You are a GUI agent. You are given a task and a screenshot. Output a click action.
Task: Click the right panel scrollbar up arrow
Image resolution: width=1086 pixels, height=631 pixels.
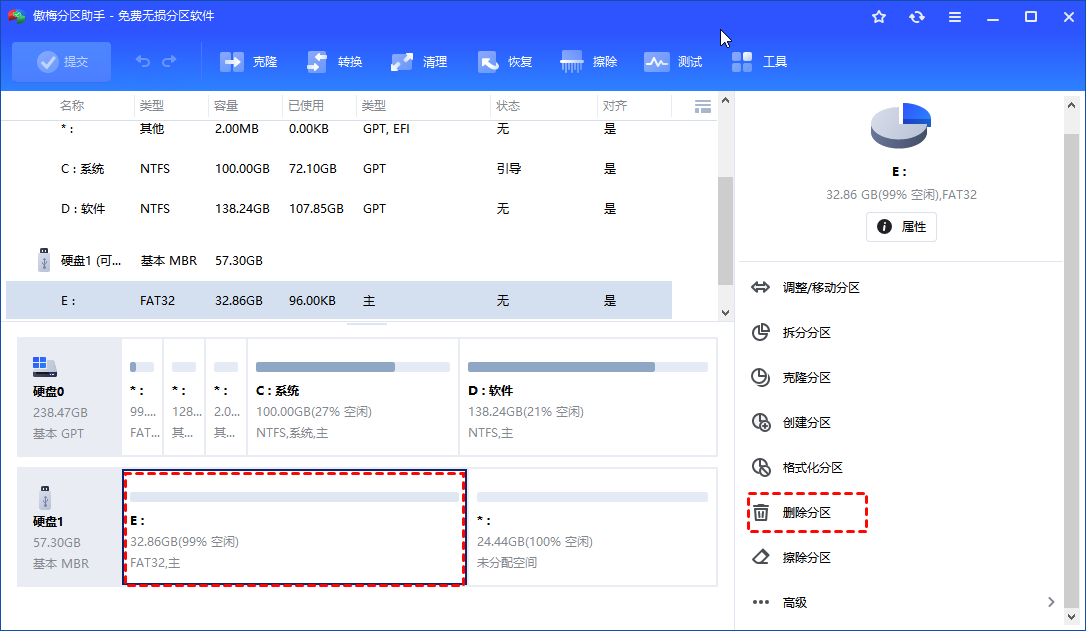pyautogui.click(x=1071, y=106)
